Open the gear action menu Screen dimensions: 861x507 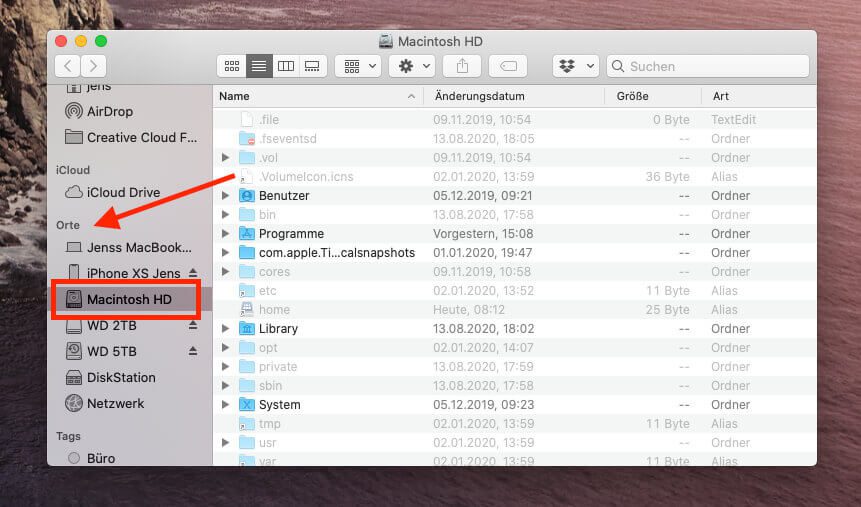(x=412, y=66)
